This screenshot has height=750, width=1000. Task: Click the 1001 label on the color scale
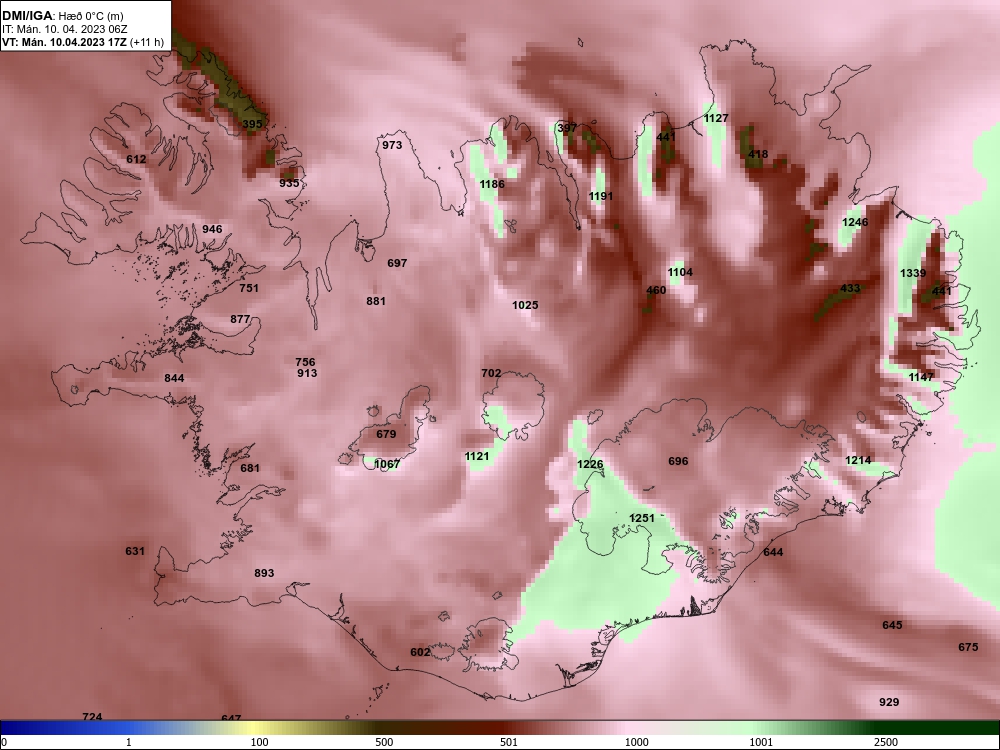click(x=761, y=742)
